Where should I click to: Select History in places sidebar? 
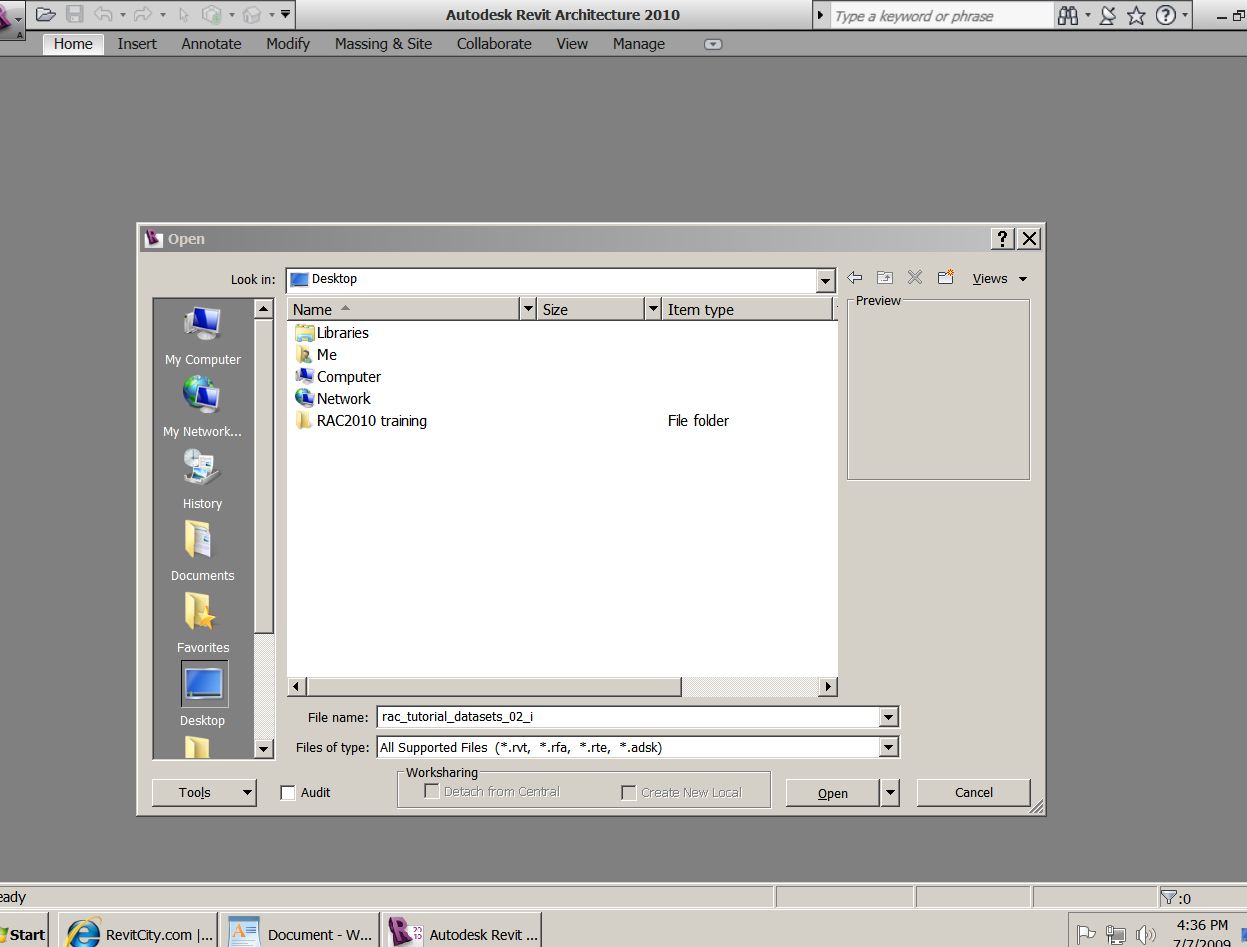tap(203, 480)
